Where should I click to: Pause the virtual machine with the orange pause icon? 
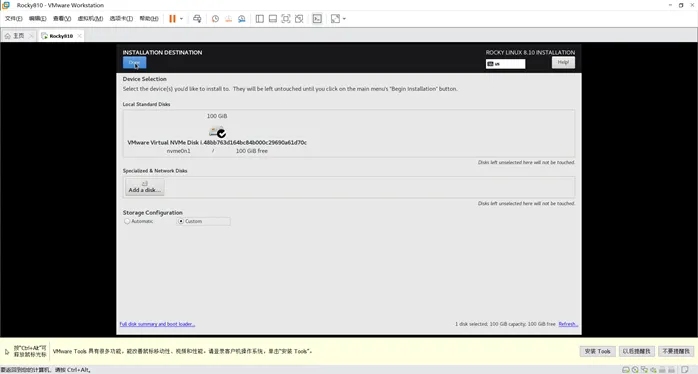172,19
